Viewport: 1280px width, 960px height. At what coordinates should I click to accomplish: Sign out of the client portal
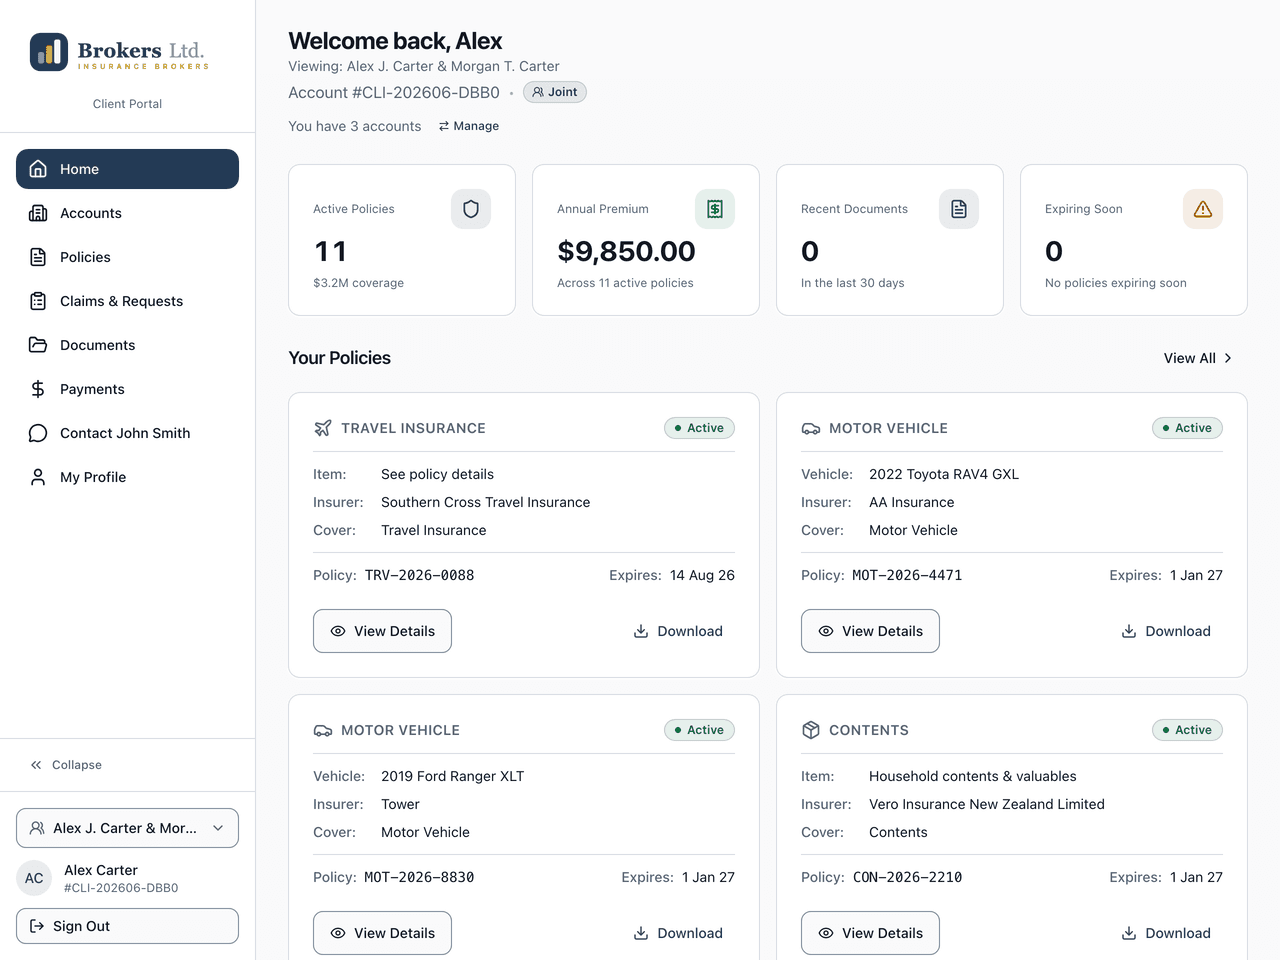point(127,926)
